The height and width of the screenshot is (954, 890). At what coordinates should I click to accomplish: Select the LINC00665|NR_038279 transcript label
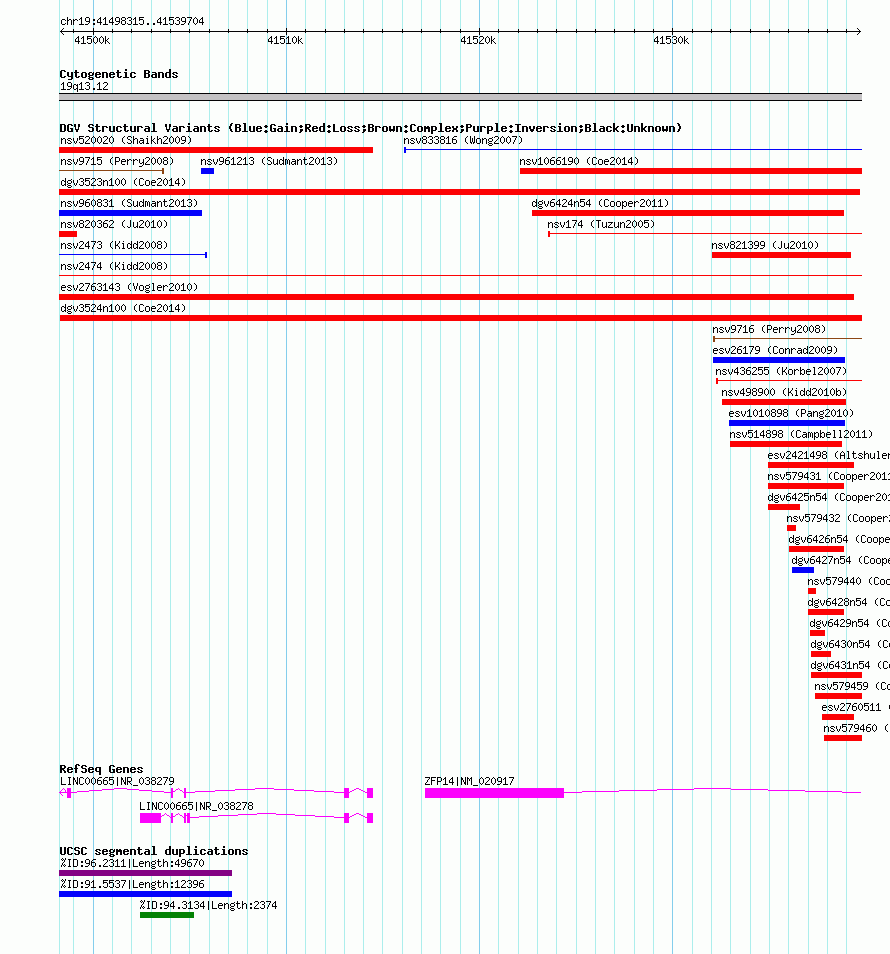[117, 781]
